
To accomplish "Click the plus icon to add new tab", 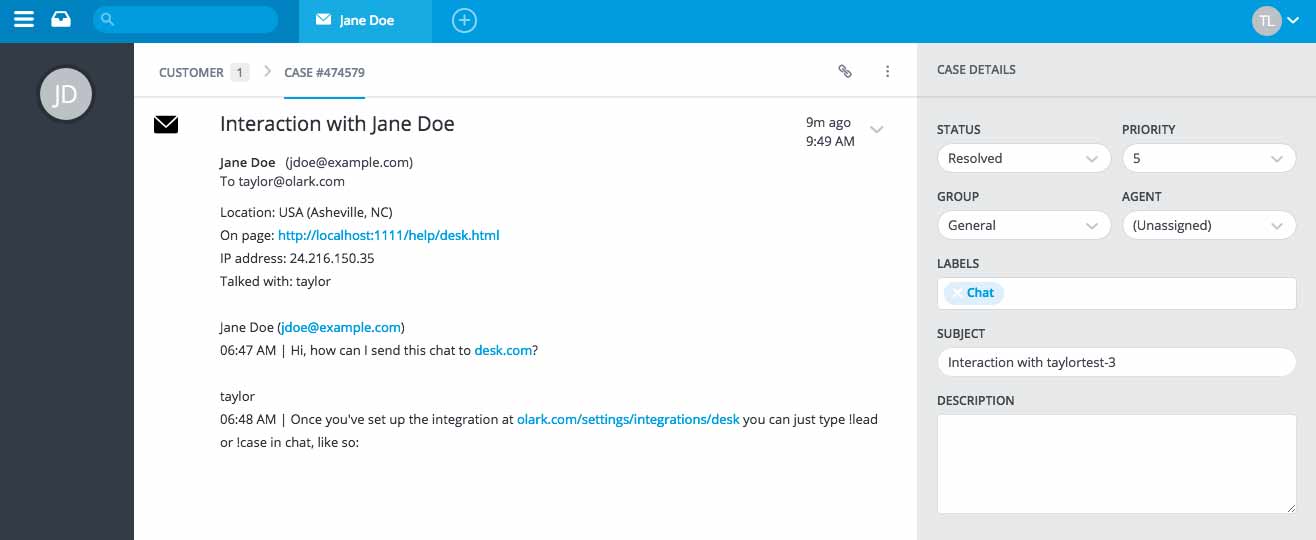I will point(464,20).
